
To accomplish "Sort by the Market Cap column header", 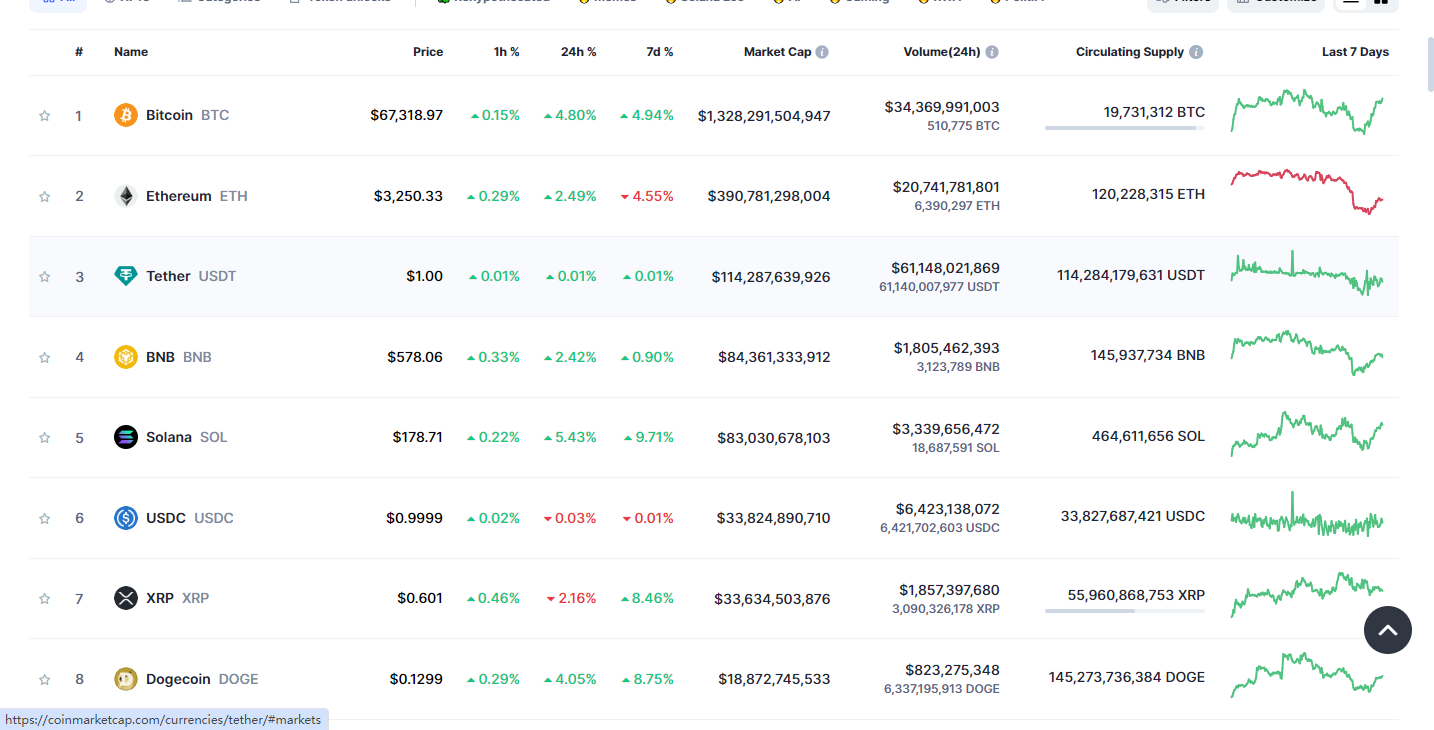I will point(778,52).
